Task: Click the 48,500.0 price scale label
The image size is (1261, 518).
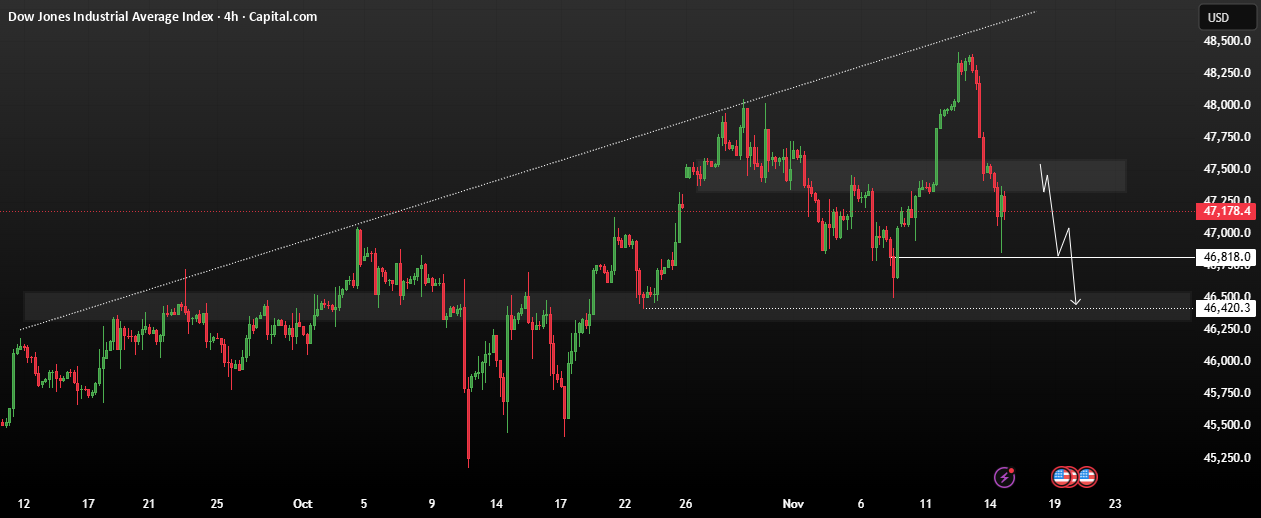Action: pyautogui.click(x=1229, y=40)
